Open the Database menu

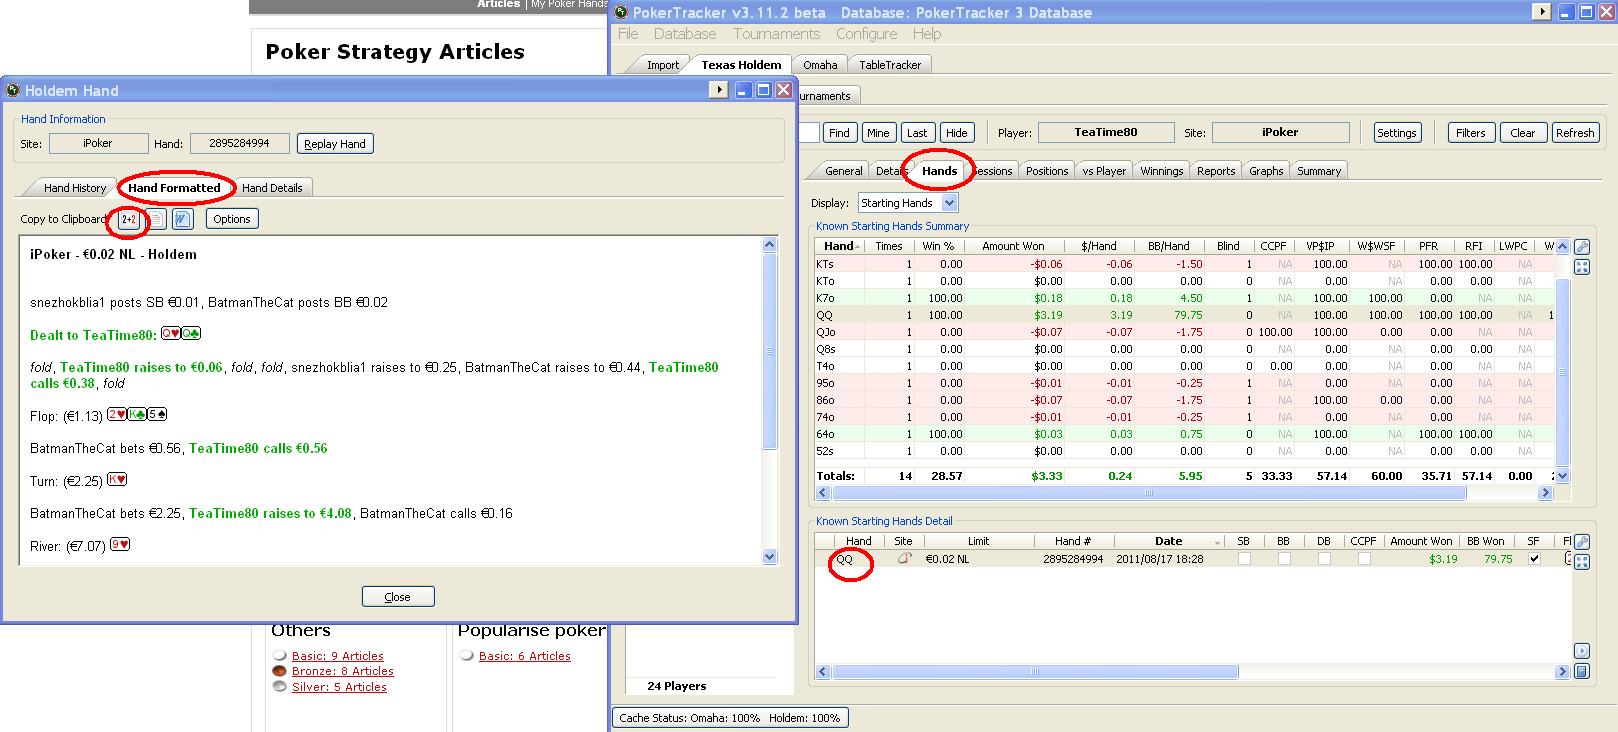[x=685, y=34]
